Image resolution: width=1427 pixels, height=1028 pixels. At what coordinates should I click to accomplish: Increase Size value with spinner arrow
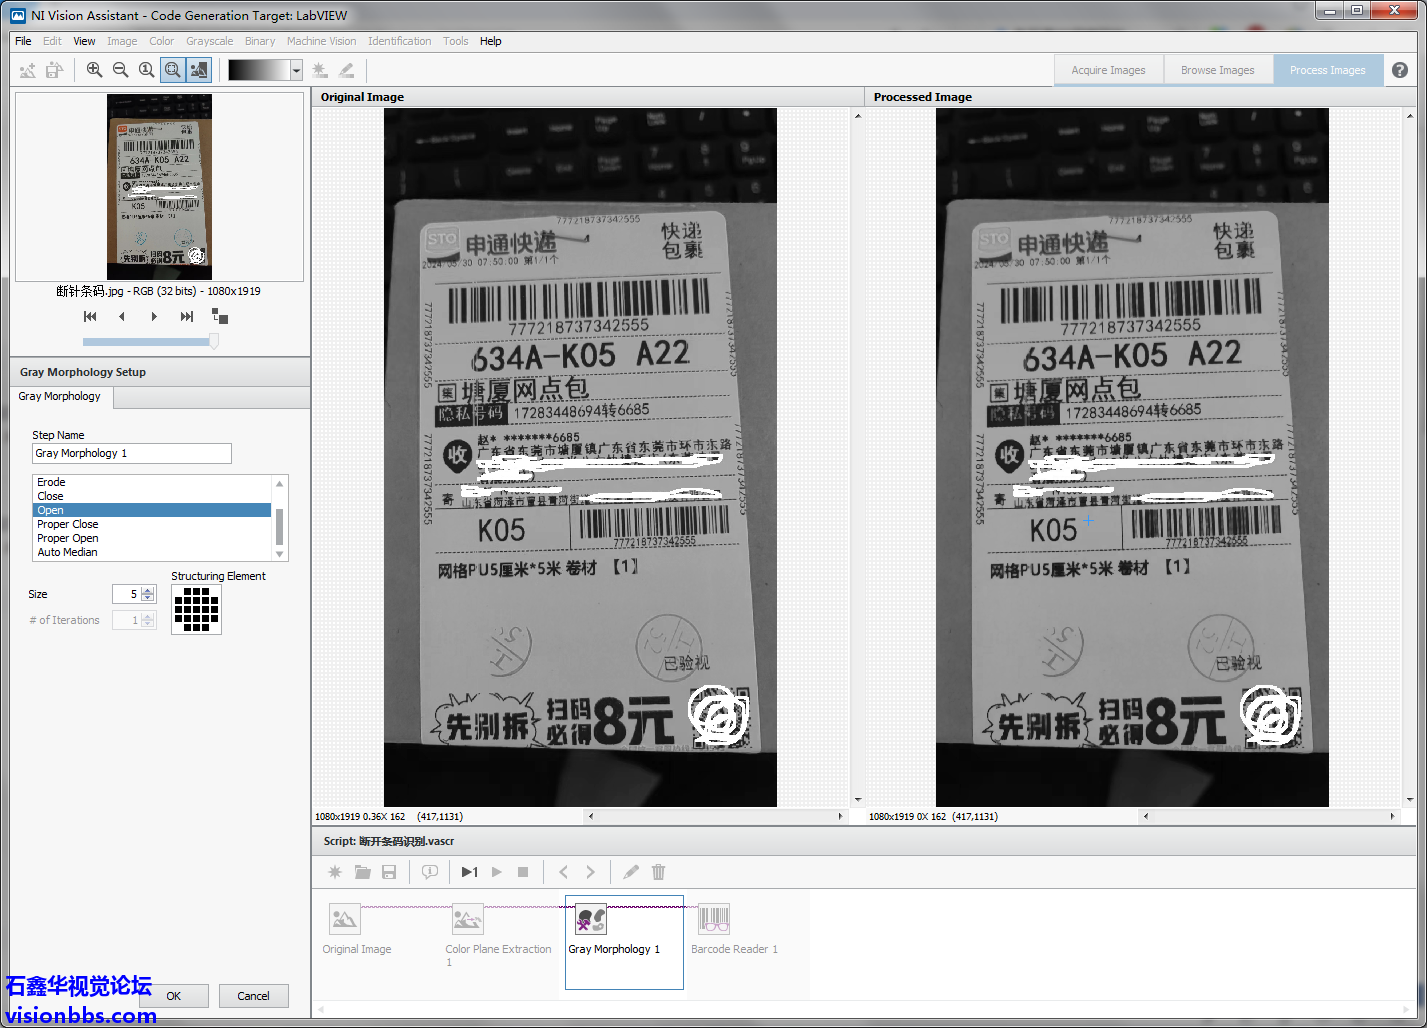coord(148,590)
